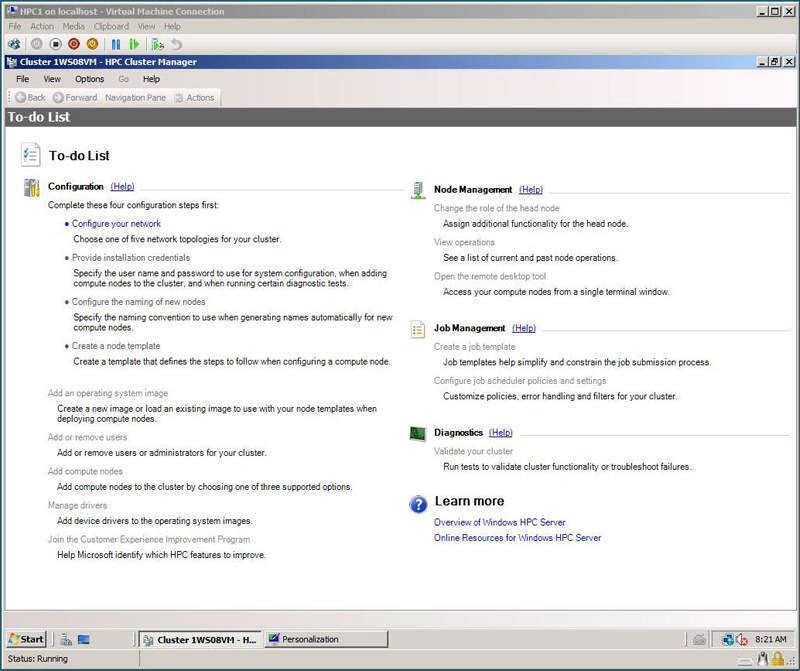Click the red shield security tray icon
Viewport: 800px width, 671px height.
[x=742, y=639]
